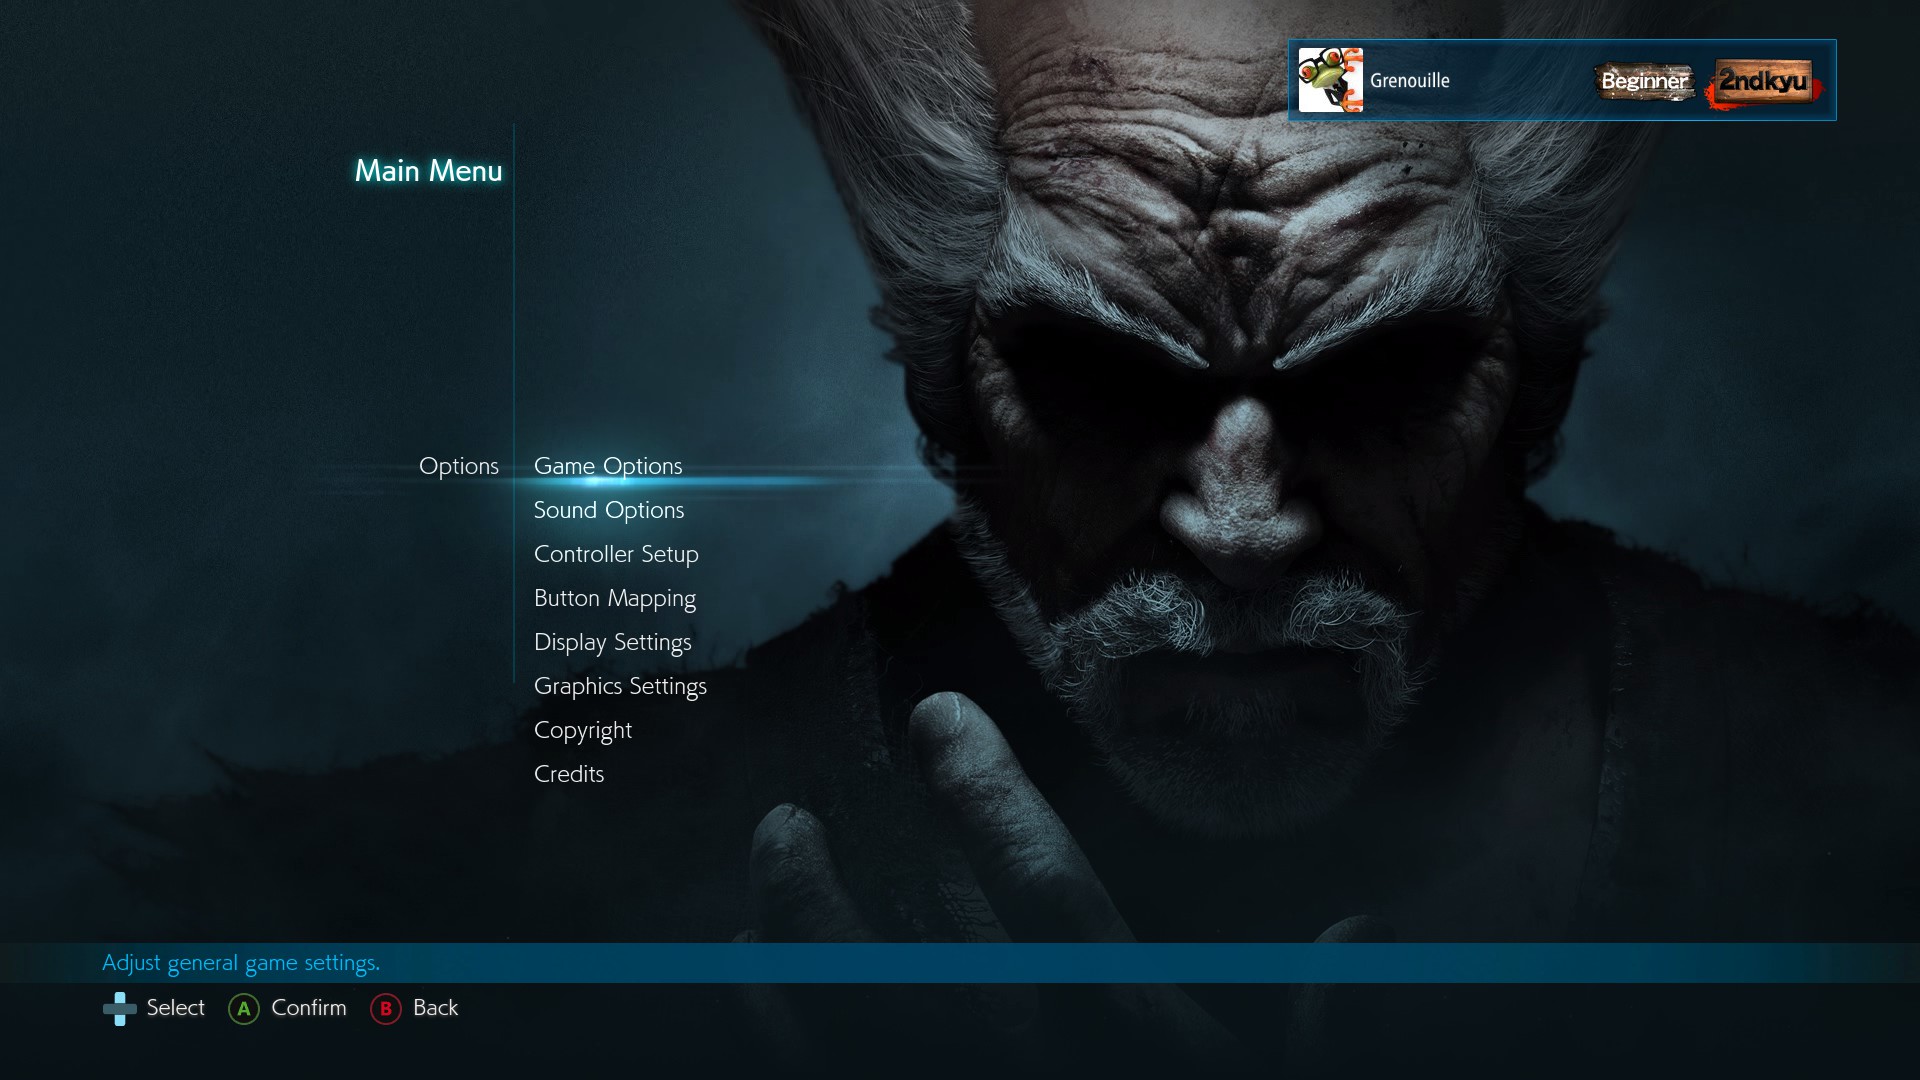Image resolution: width=1920 pixels, height=1080 pixels.
Task: Open Display Settings
Action: pos(613,642)
